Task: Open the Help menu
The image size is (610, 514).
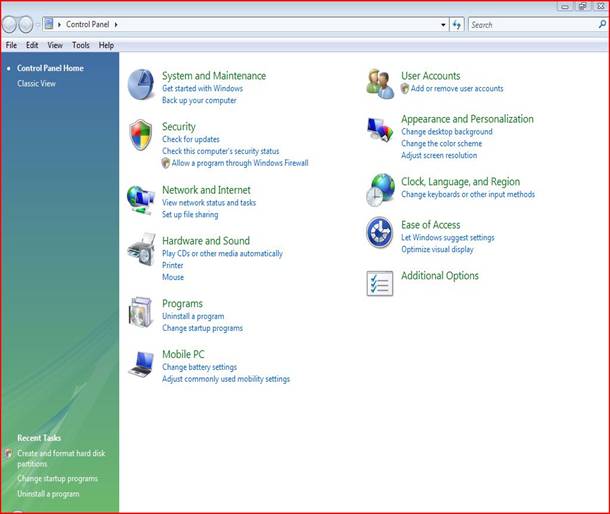Action: click(x=106, y=45)
